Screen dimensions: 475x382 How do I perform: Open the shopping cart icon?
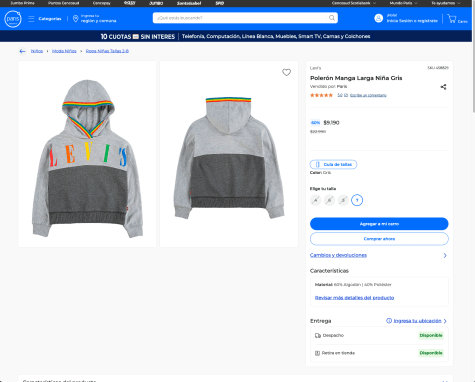pyautogui.click(x=452, y=19)
